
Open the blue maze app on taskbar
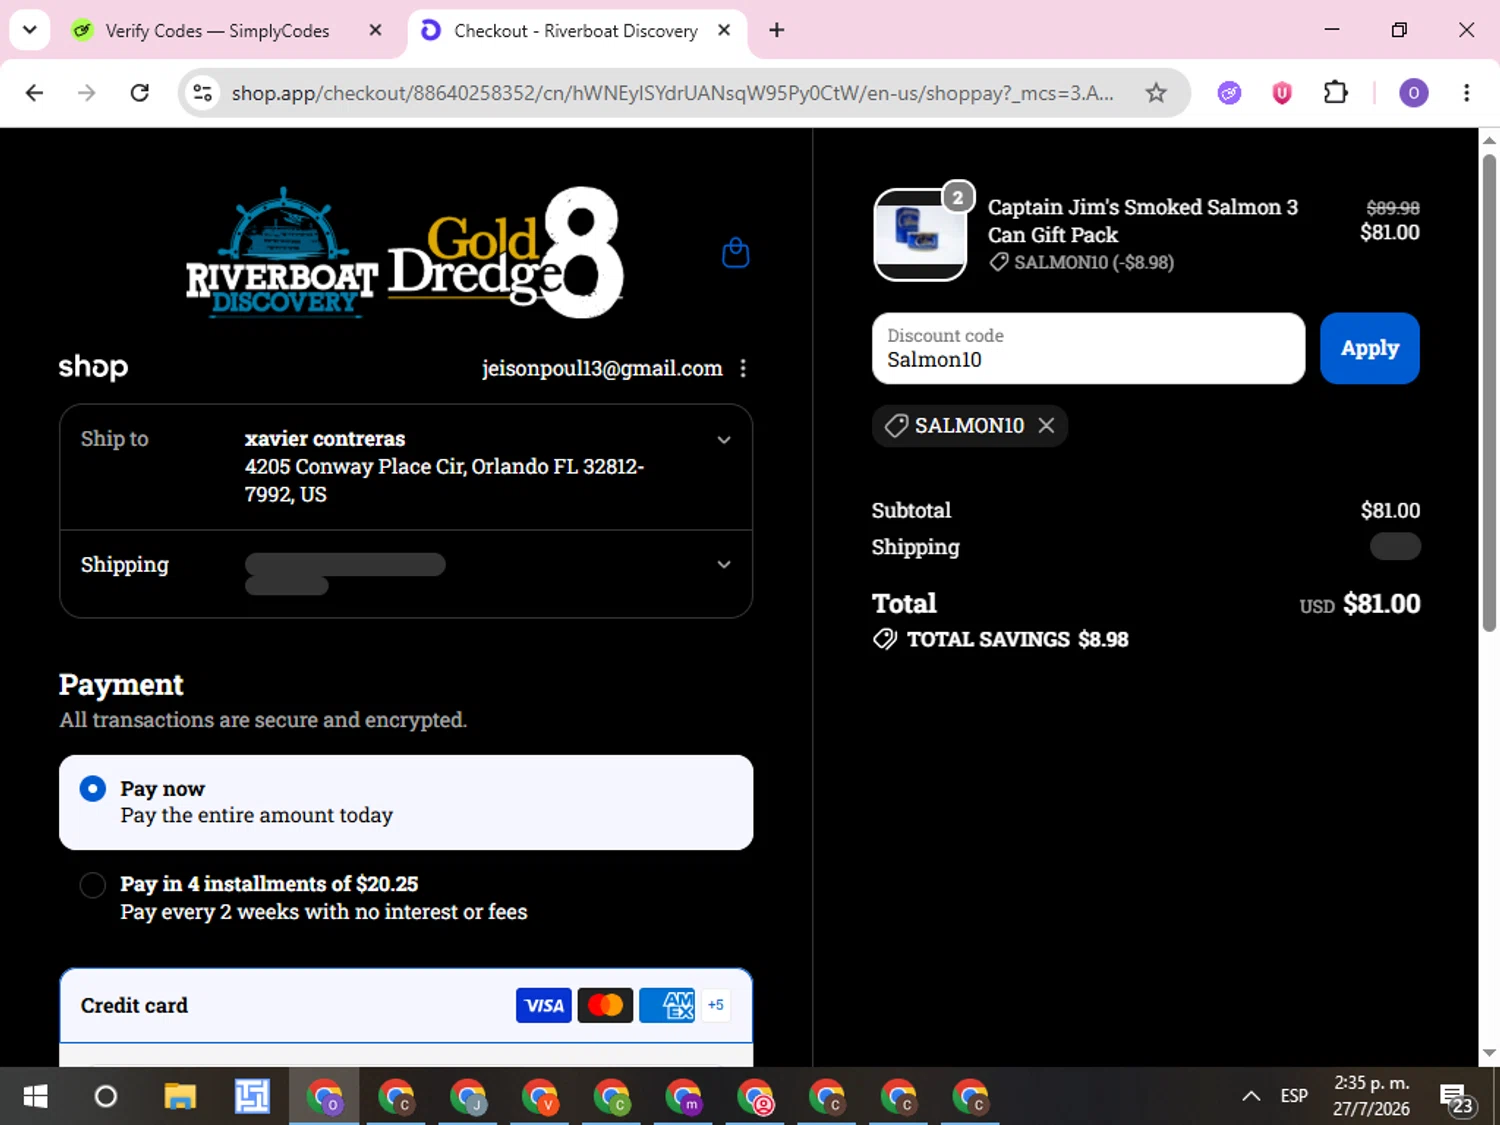252,1097
